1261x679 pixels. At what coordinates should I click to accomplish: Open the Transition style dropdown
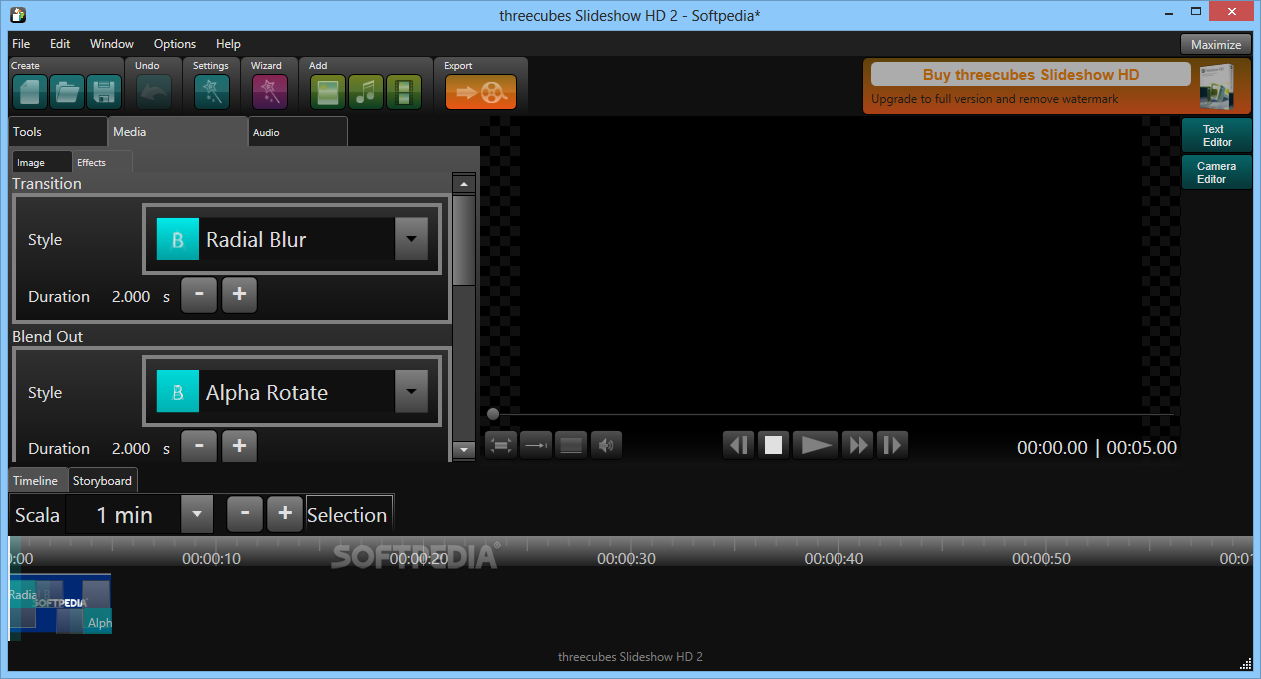click(411, 239)
